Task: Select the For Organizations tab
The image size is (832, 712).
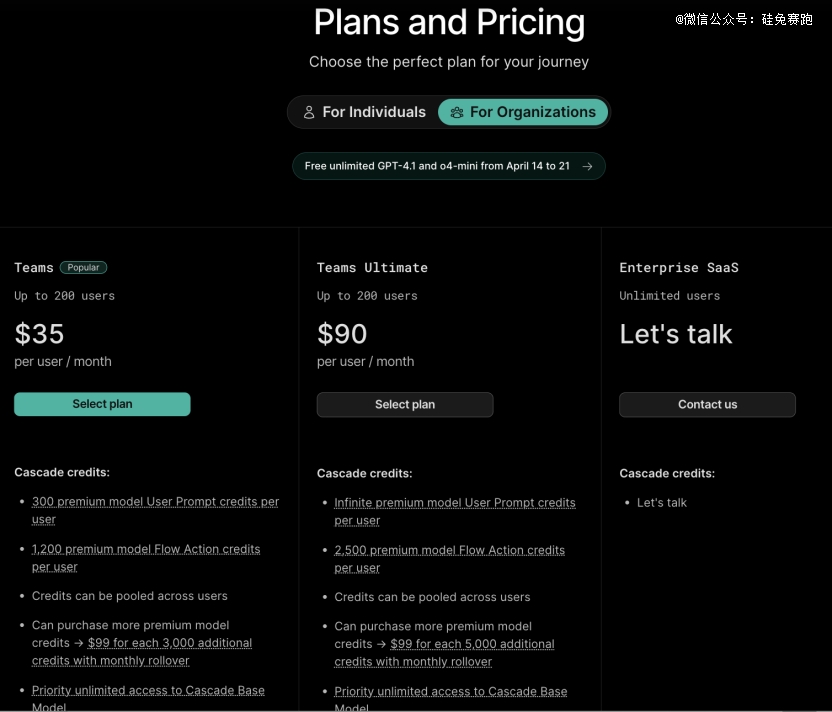Action: tap(523, 112)
